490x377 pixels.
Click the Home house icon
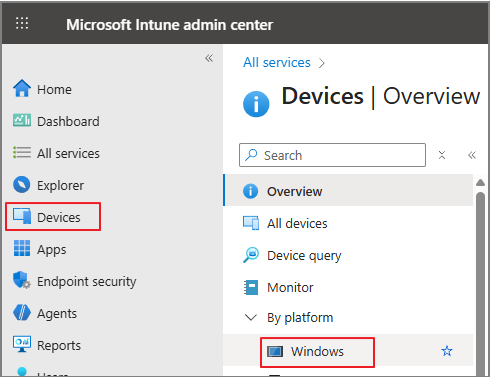tap(22, 88)
